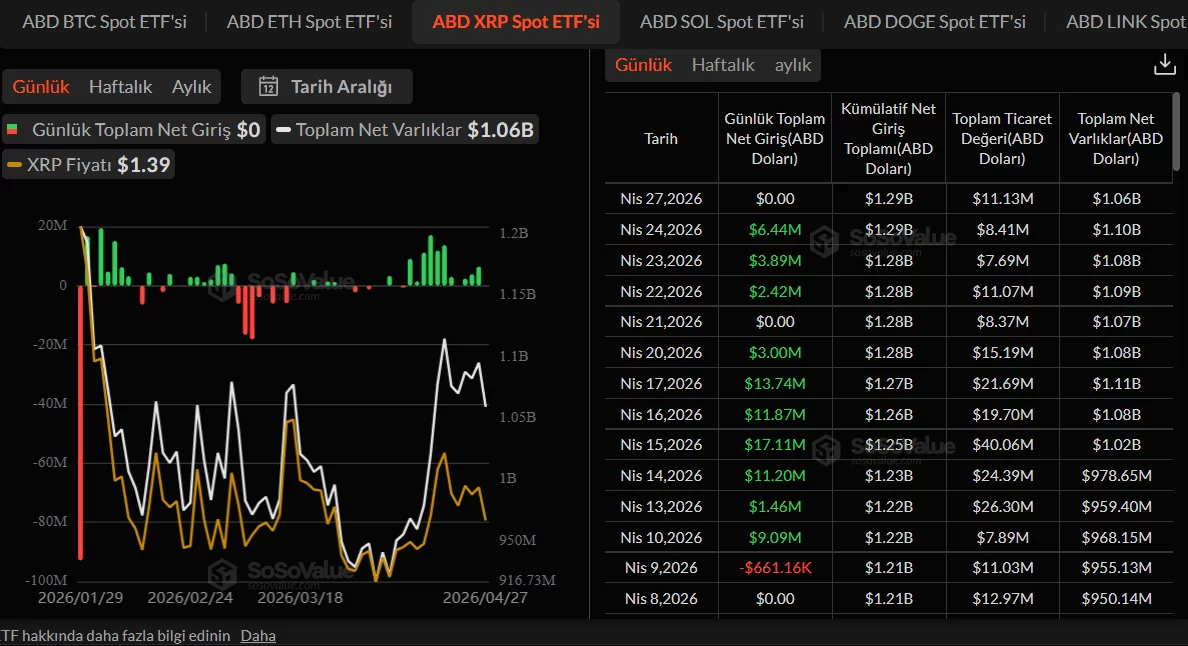
Task: Switch table to Haftalık view
Action: tap(723, 65)
